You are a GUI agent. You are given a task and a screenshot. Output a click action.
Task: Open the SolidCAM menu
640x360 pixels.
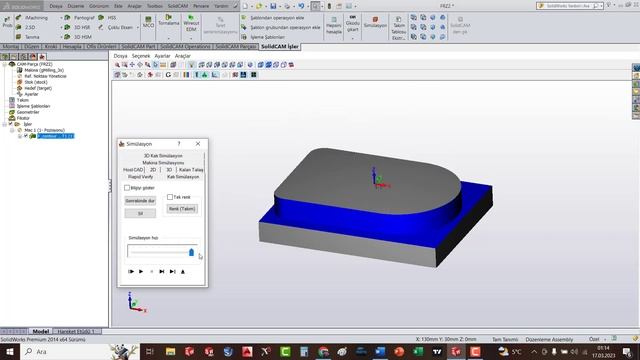click(x=178, y=6)
